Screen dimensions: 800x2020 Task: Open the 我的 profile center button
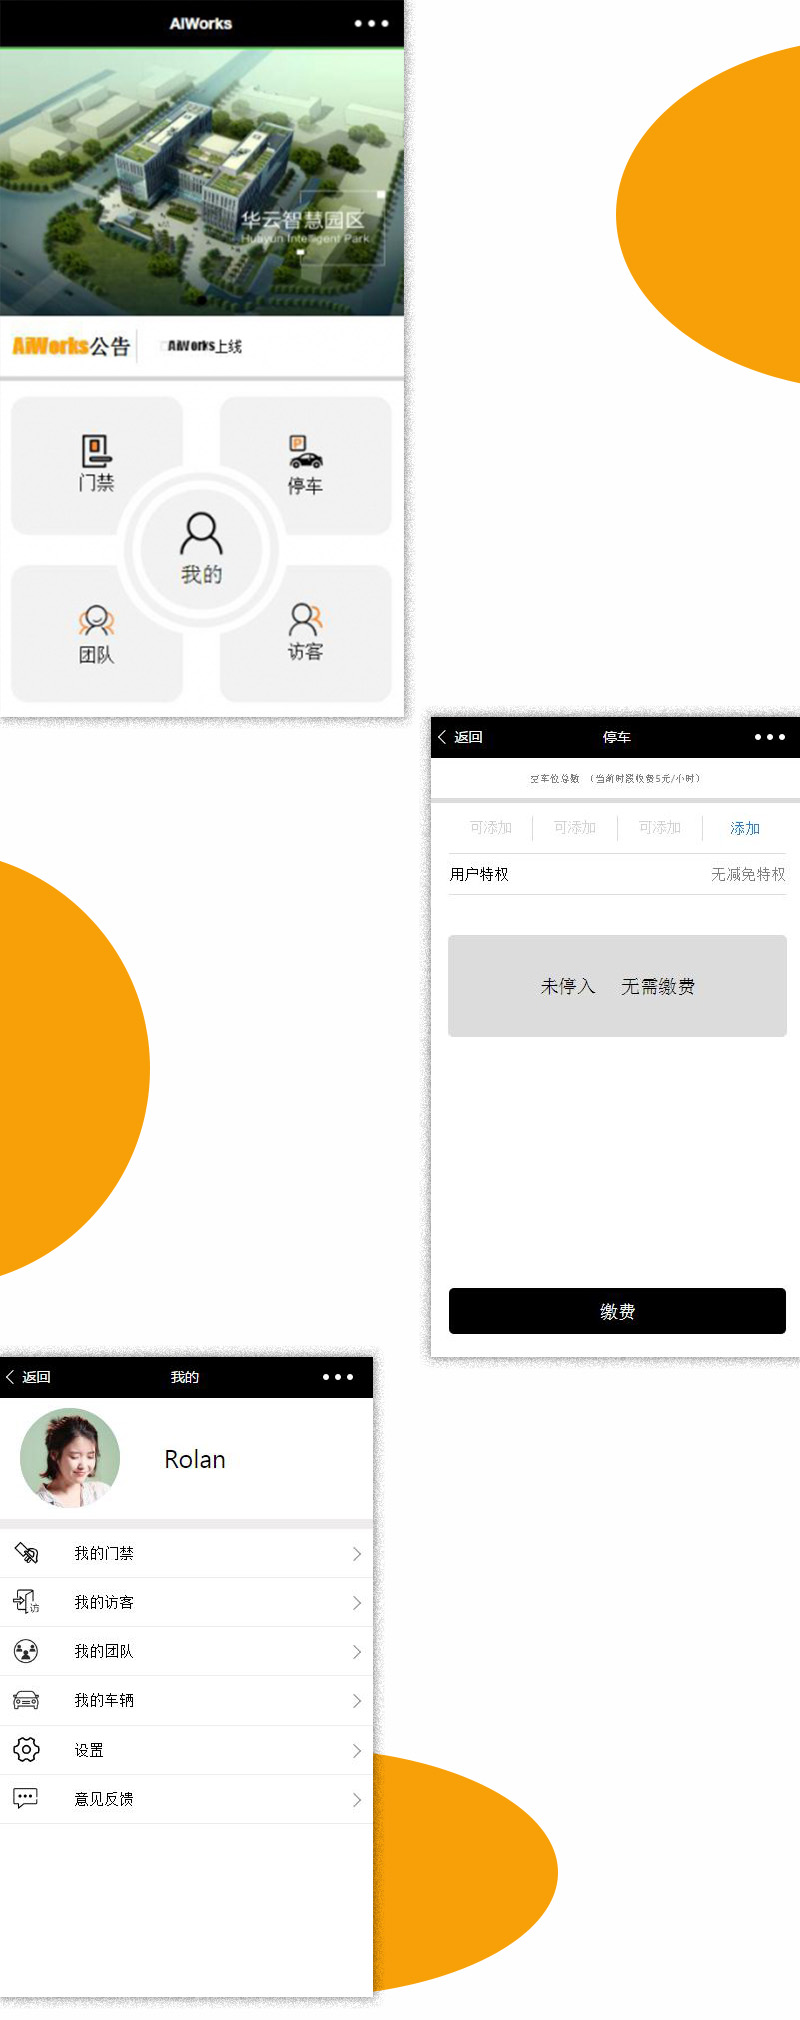coord(201,548)
